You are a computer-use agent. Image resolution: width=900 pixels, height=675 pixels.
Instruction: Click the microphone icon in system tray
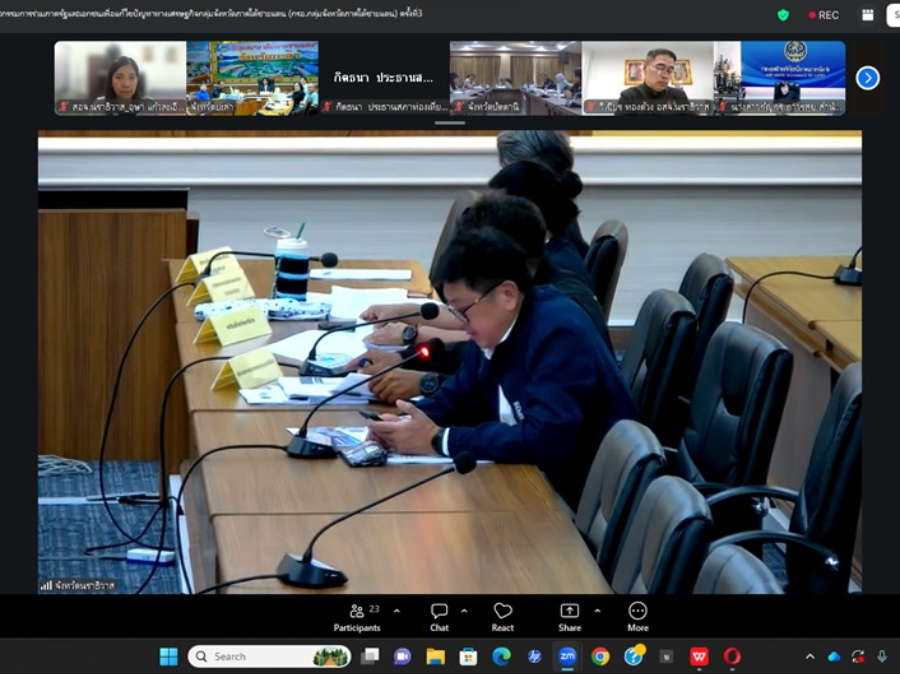[x=882, y=656]
